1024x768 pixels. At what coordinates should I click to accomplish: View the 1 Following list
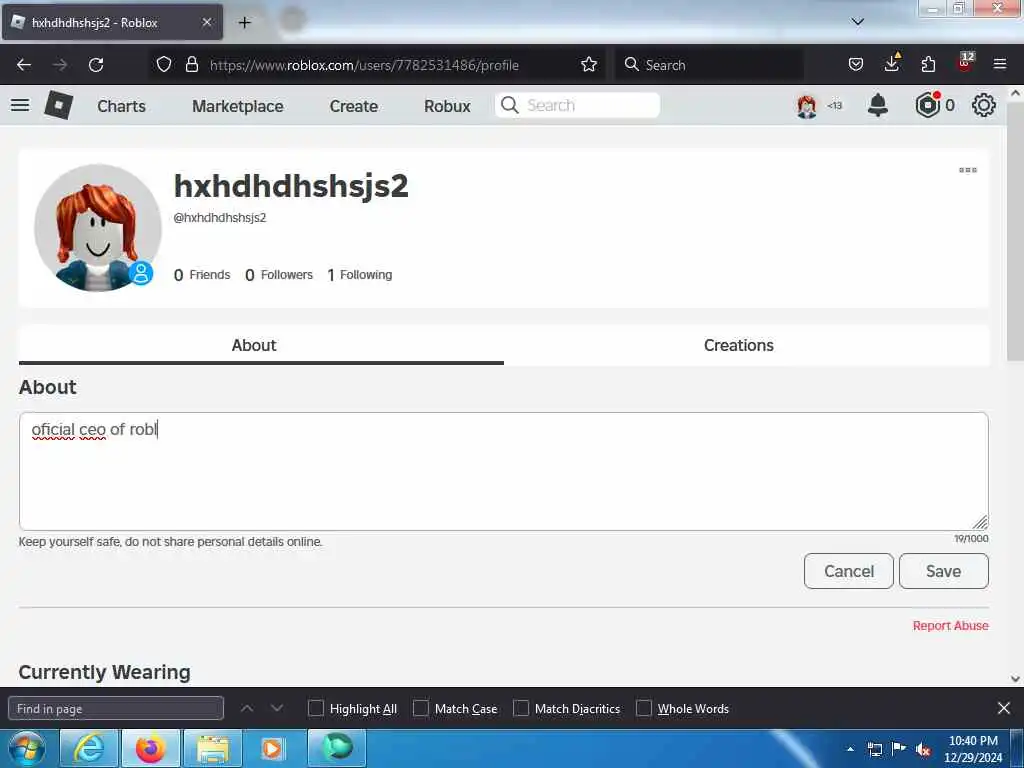(x=360, y=275)
